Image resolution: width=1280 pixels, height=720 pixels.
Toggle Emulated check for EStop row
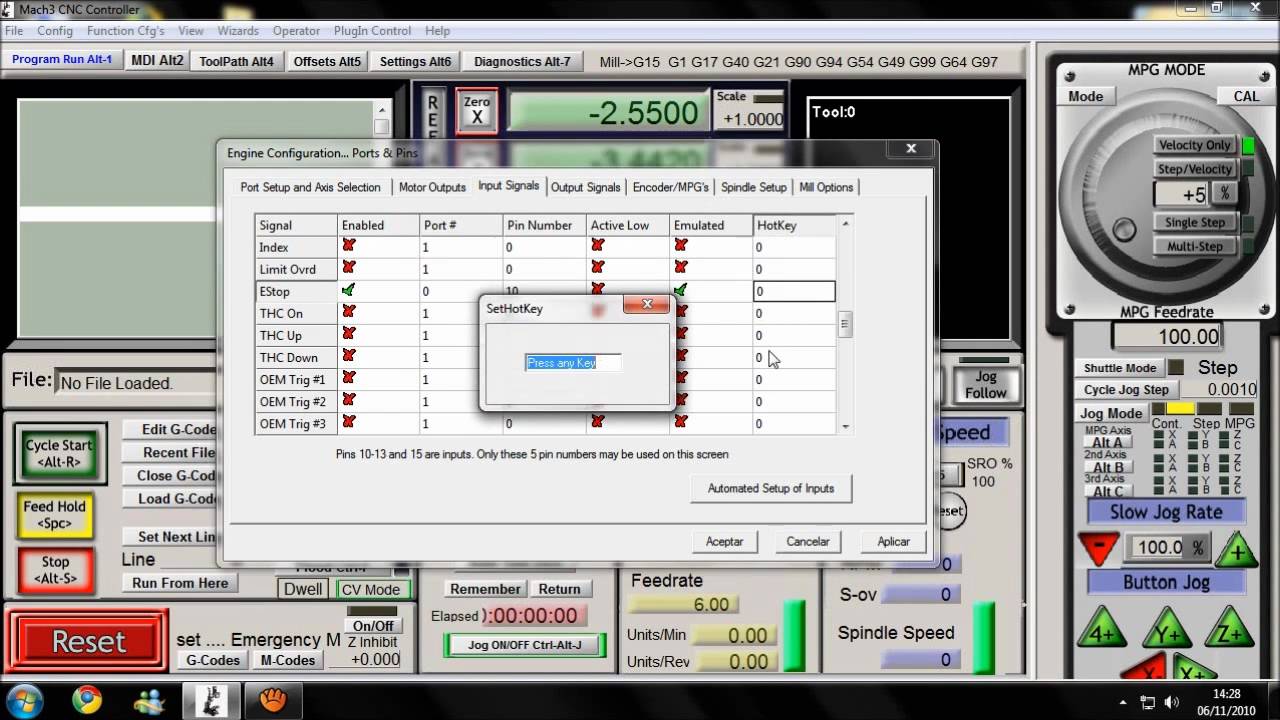tap(680, 290)
